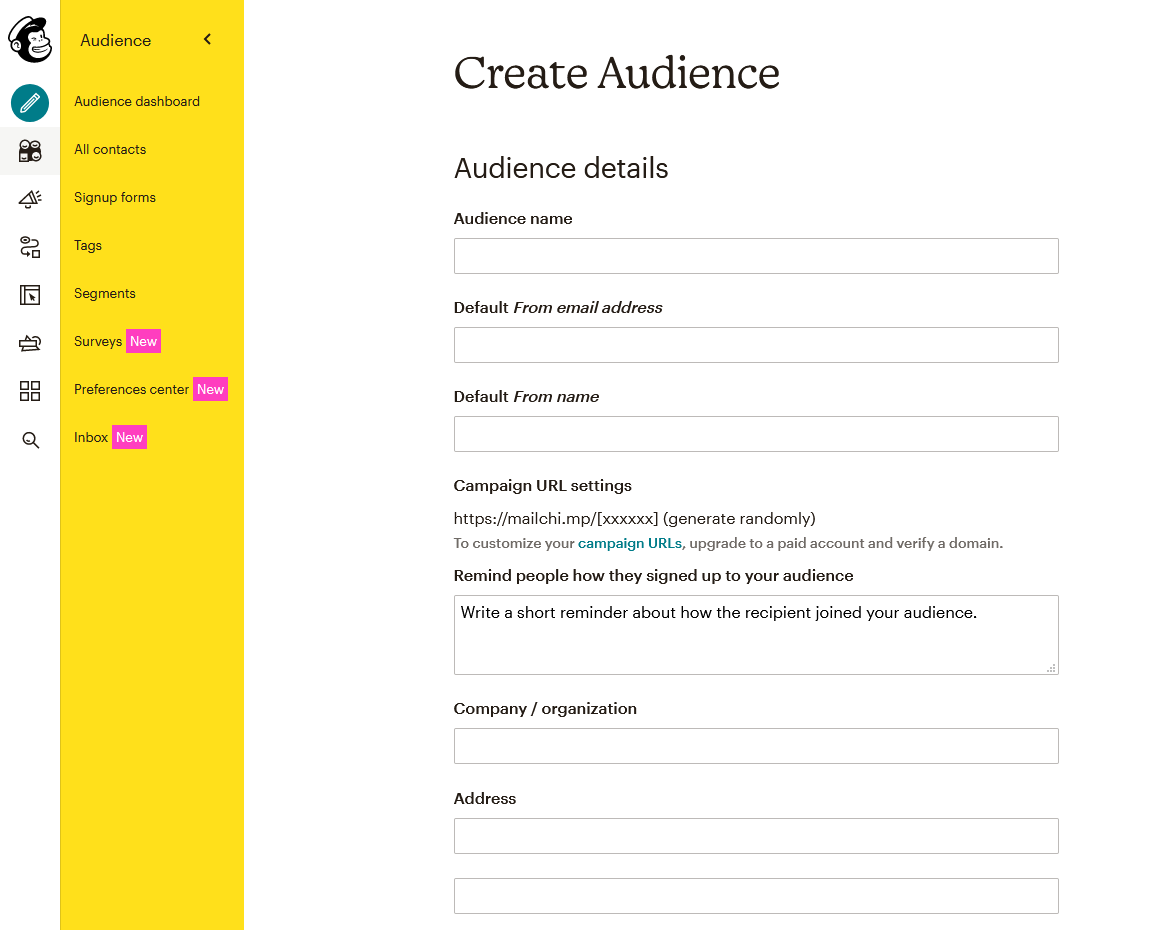
Task: Click the campaign URLs link
Action: [629, 543]
